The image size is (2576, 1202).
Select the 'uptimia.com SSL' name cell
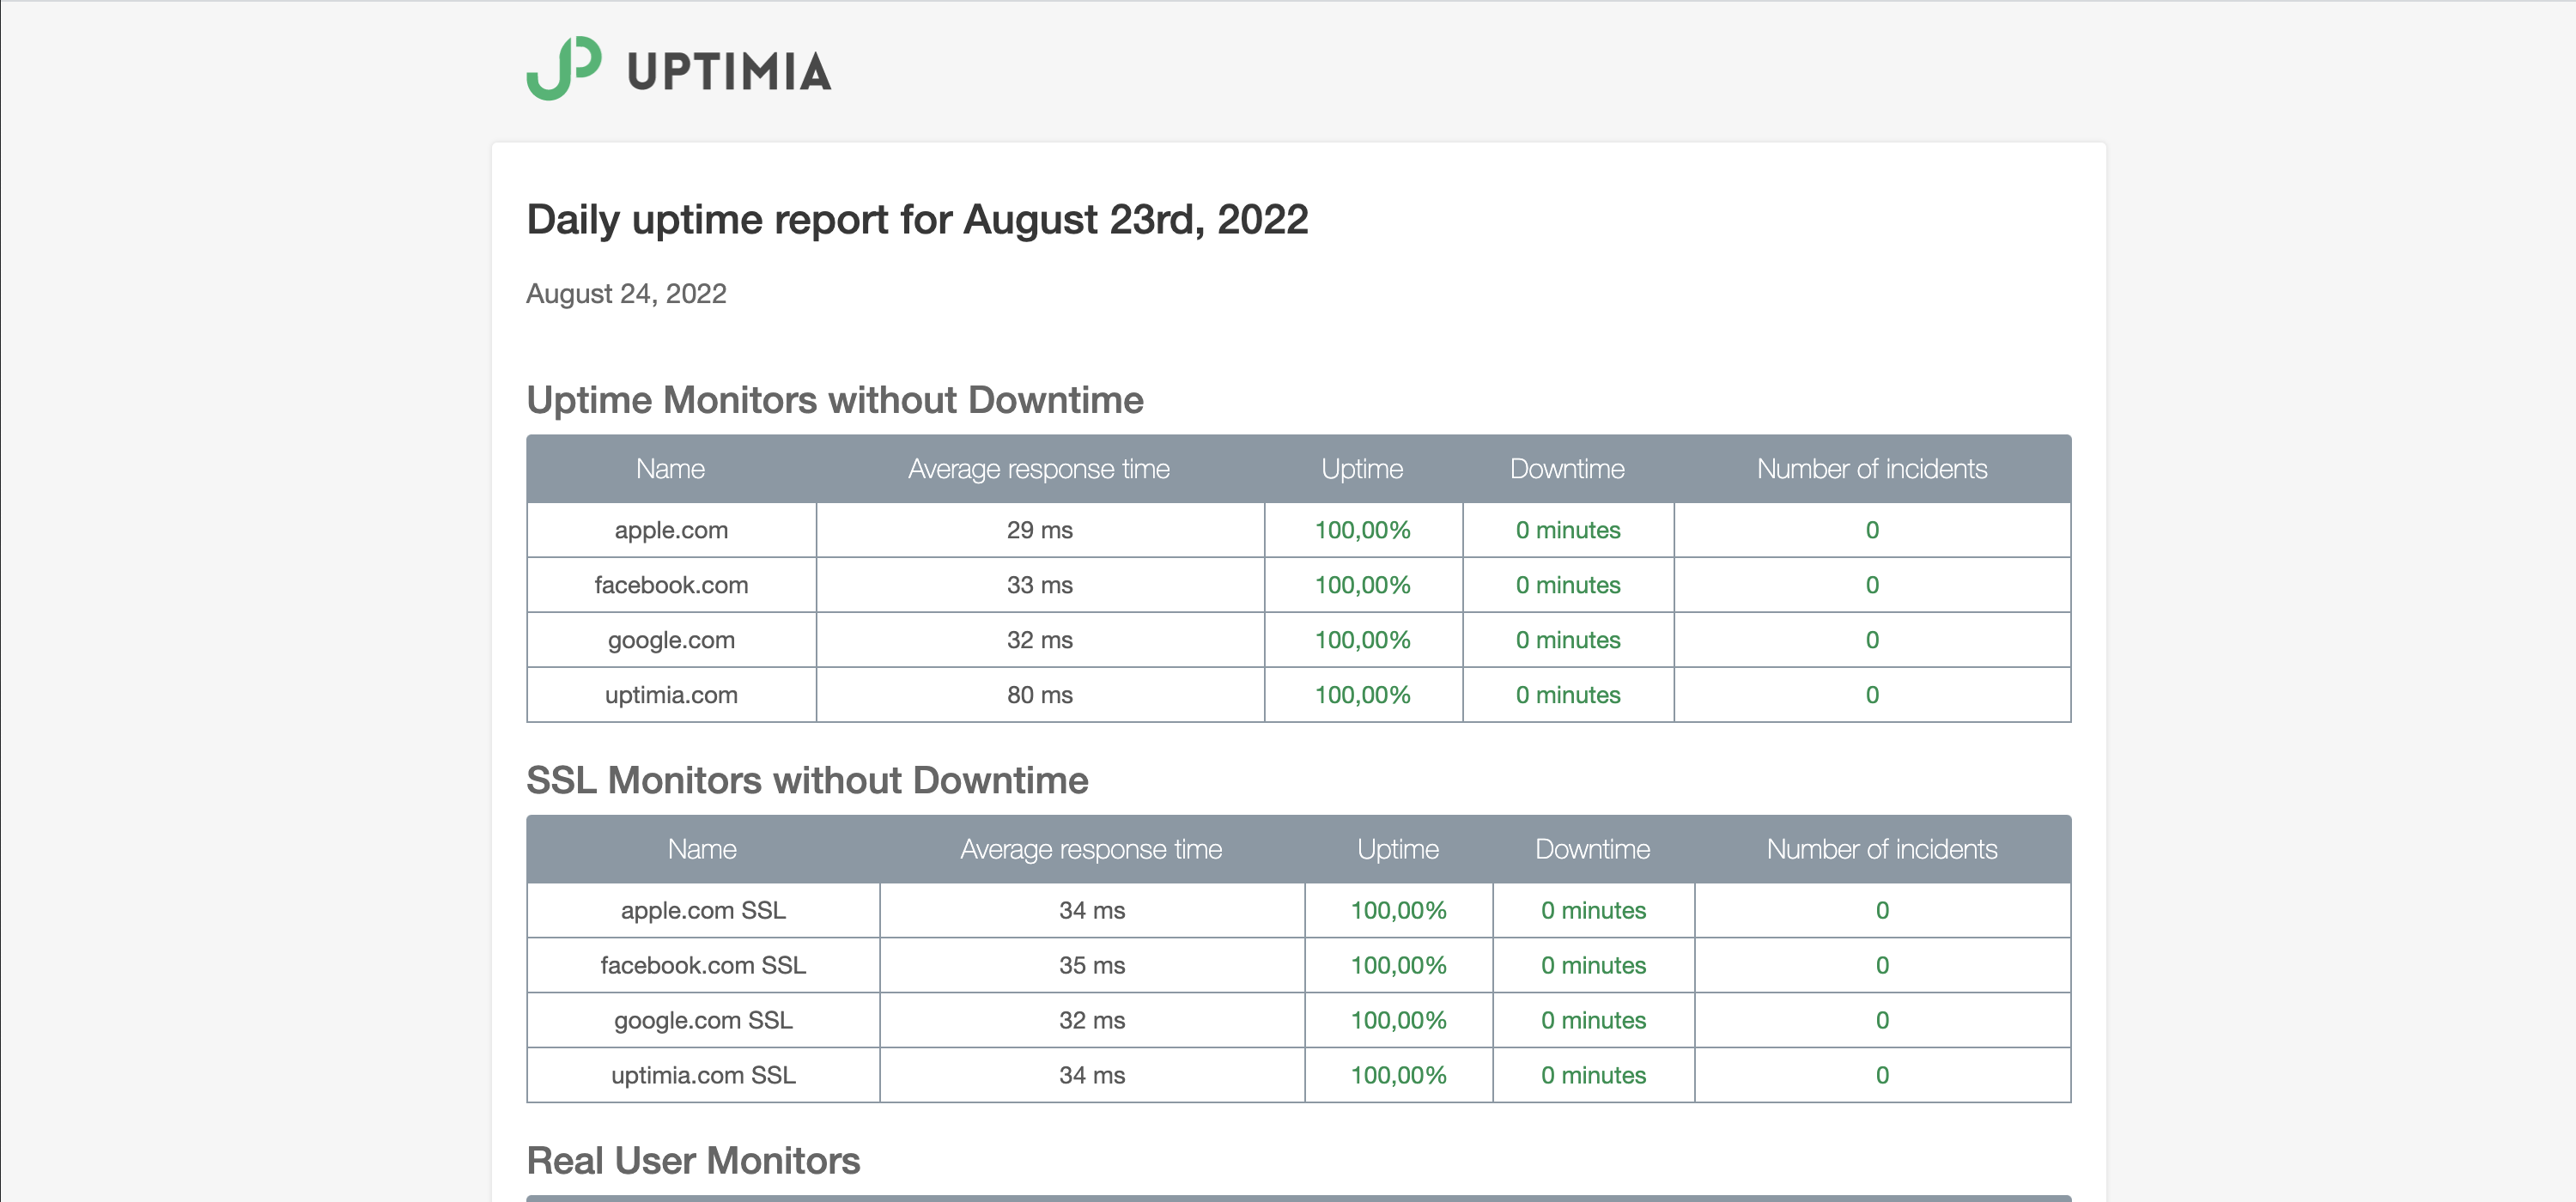(703, 1075)
